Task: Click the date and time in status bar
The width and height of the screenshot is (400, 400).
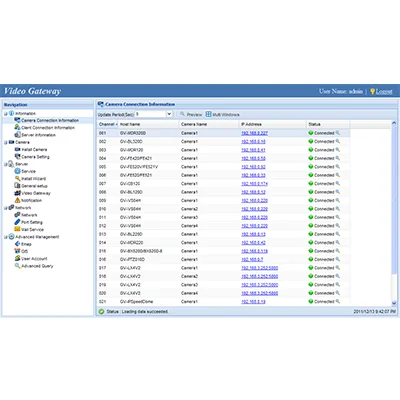Action: 374,311
